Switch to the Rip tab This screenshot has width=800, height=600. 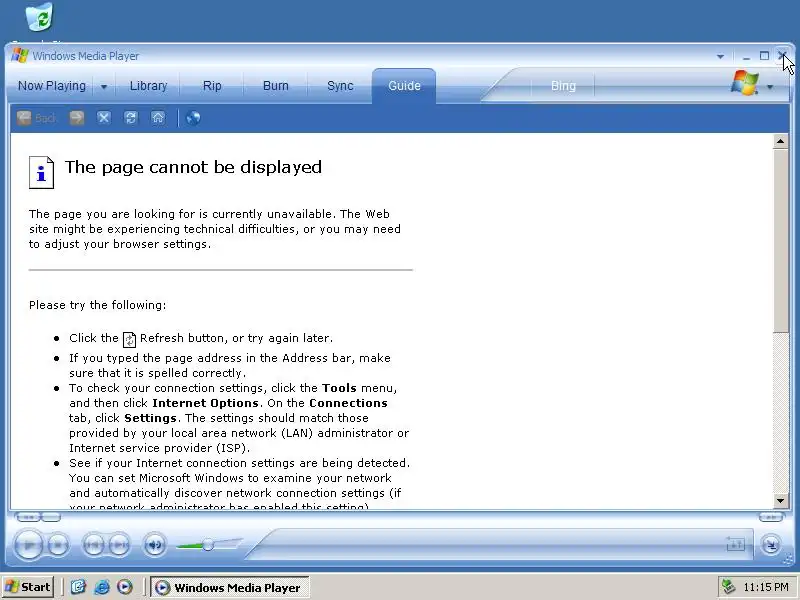click(x=212, y=86)
